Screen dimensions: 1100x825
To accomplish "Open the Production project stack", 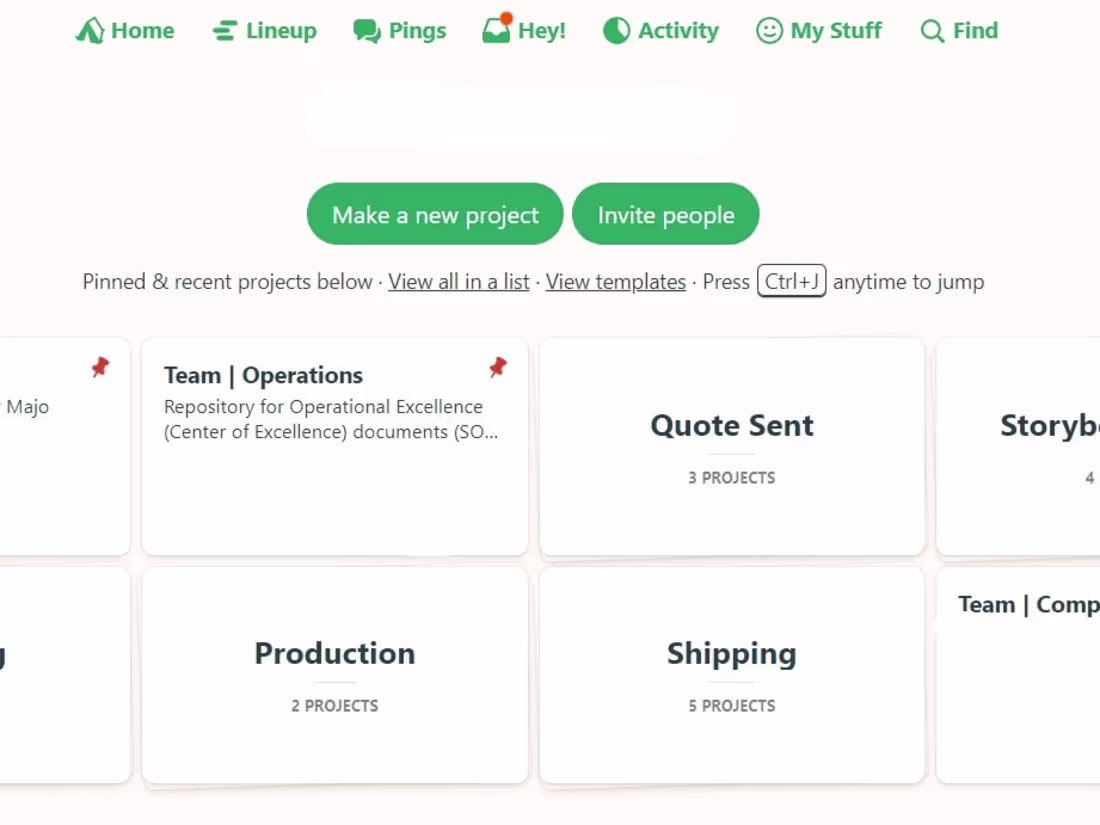I will [x=334, y=675].
